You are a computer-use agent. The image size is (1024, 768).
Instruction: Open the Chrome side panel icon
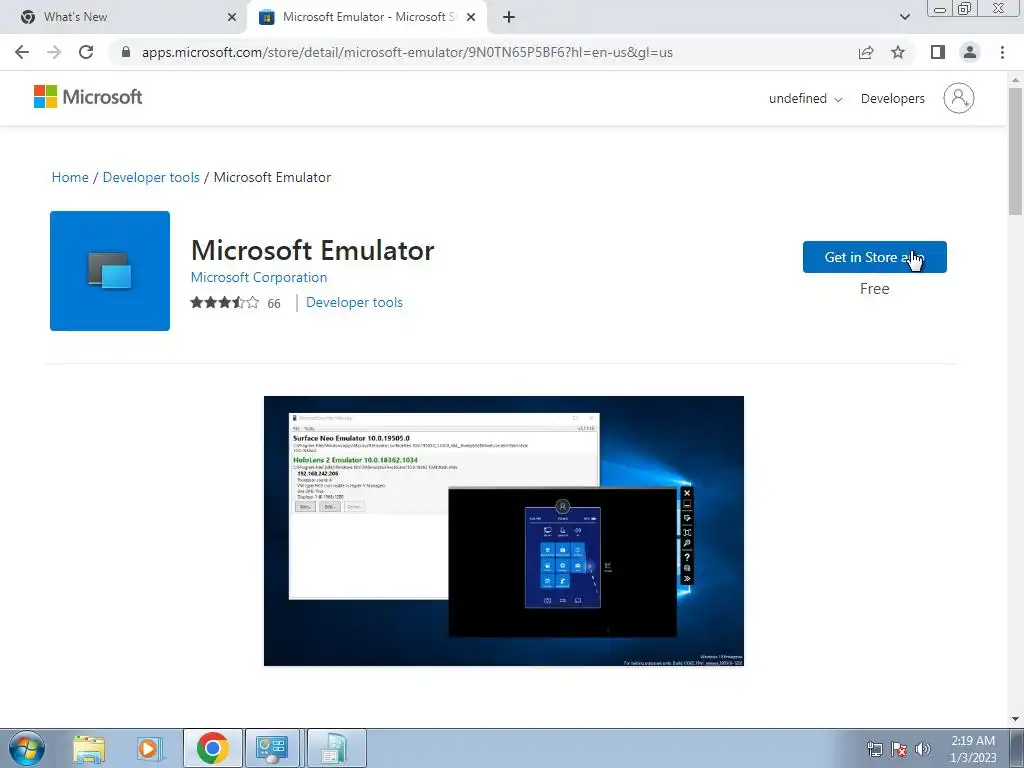[x=938, y=52]
